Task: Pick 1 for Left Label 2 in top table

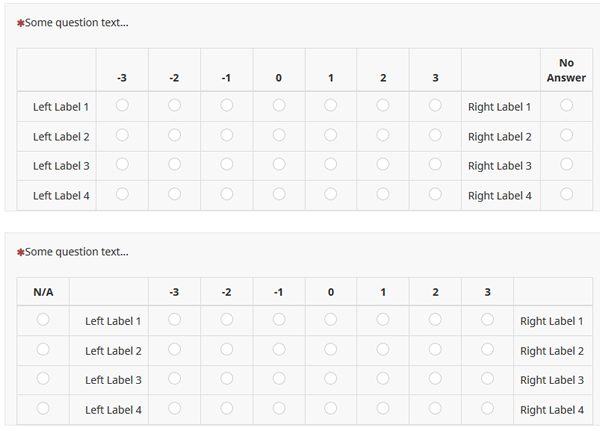Action: click(x=331, y=135)
